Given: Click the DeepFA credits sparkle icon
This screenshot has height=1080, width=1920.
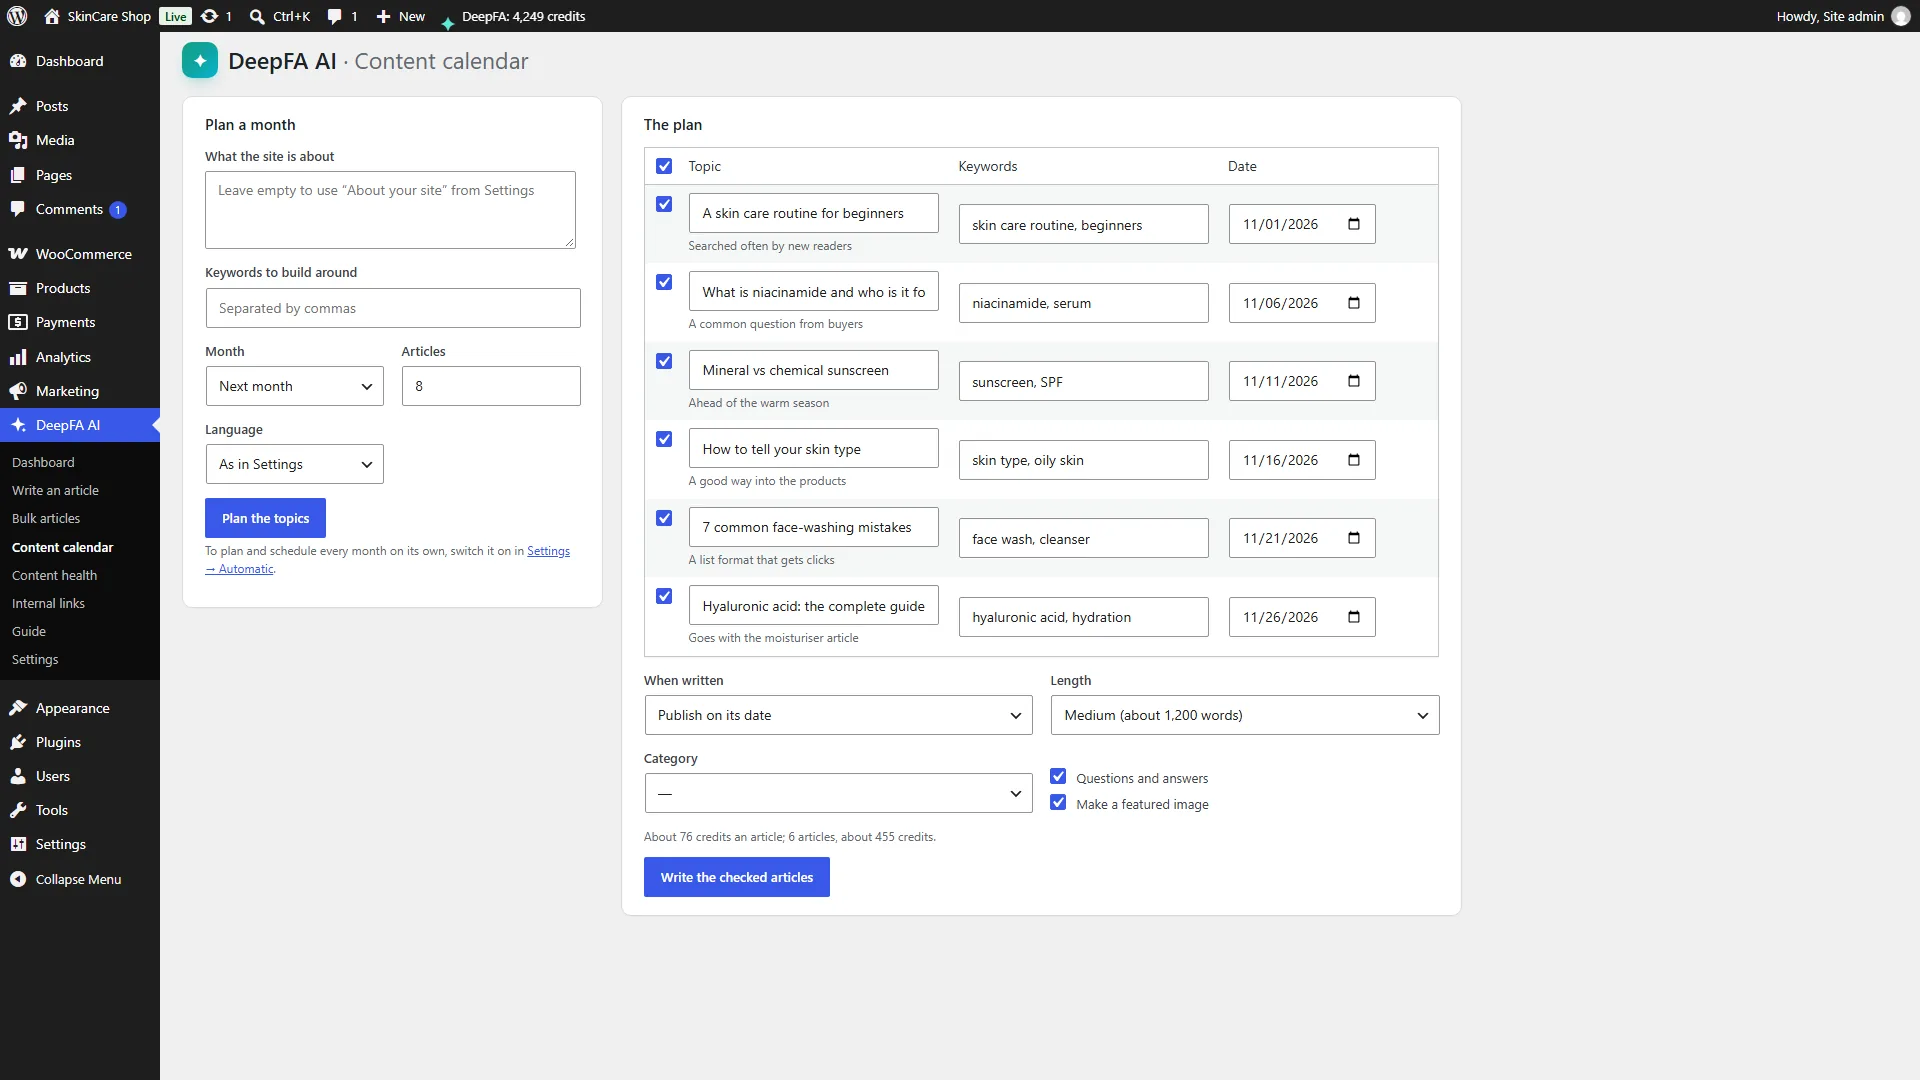Looking at the screenshot, I should [x=447, y=22].
